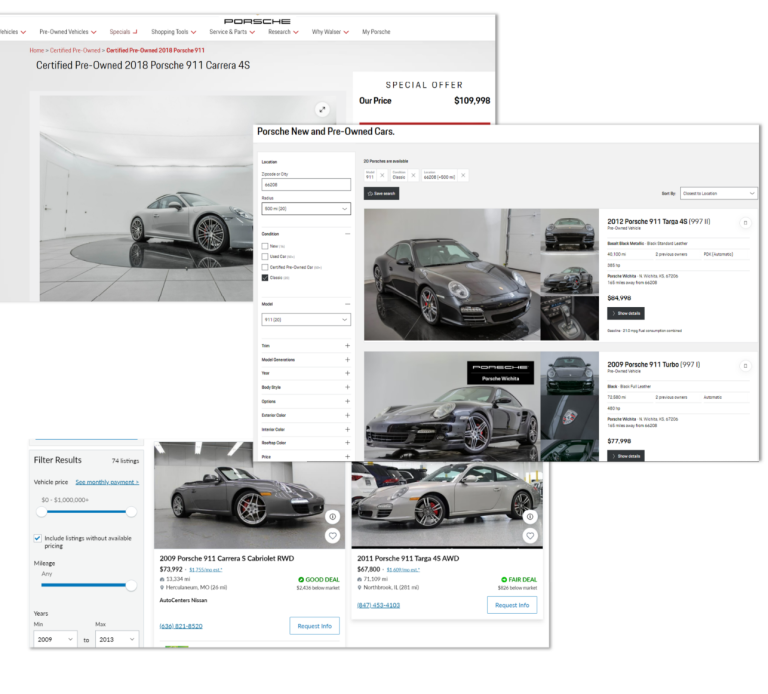Show details for the $84,998 Targa 4S
This screenshot has height=694, width=768.
pyautogui.click(x=625, y=313)
